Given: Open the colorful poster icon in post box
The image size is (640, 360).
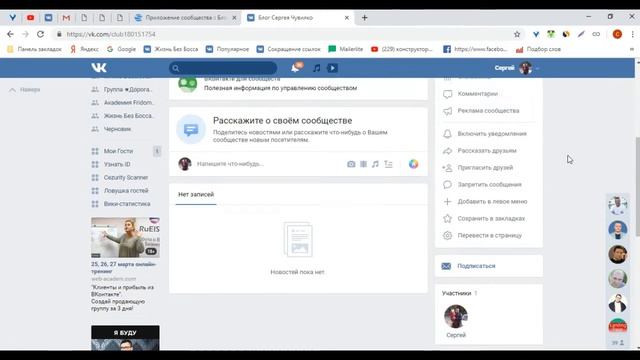Looking at the screenshot, I should pos(413,164).
